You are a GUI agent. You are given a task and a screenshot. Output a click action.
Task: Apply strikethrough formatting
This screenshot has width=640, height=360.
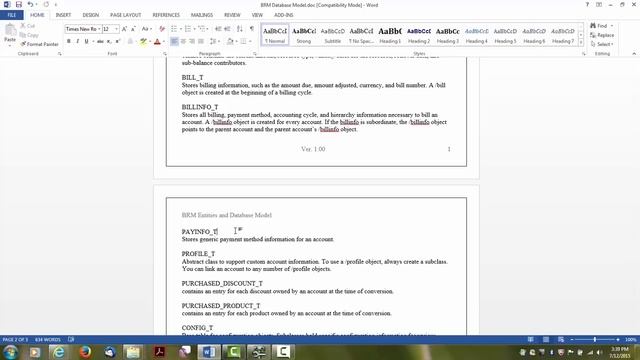coord(100,41)
